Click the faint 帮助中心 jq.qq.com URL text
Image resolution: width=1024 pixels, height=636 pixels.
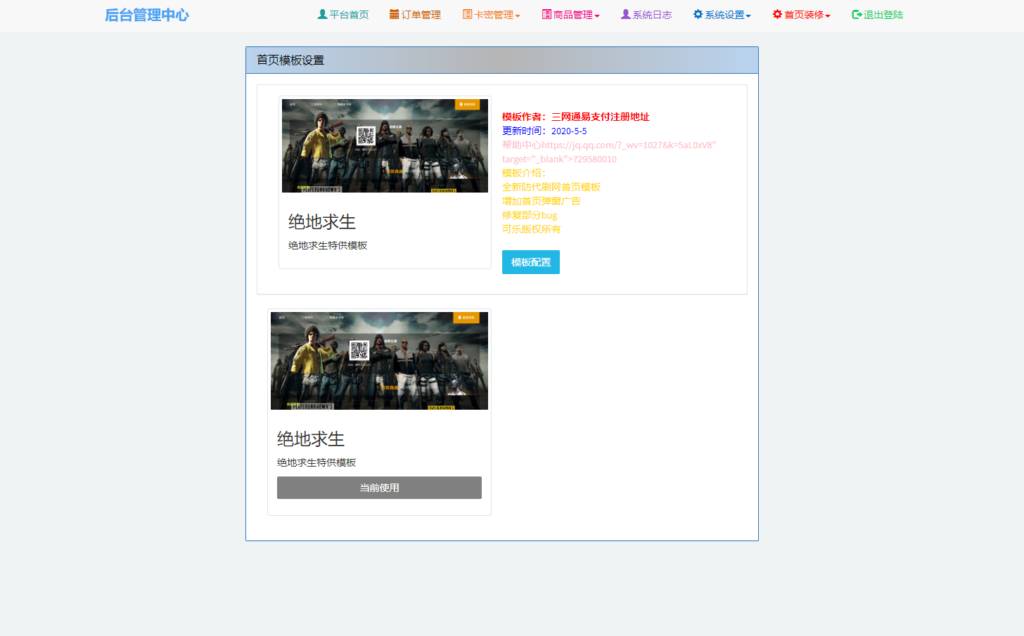coord(609,151)
